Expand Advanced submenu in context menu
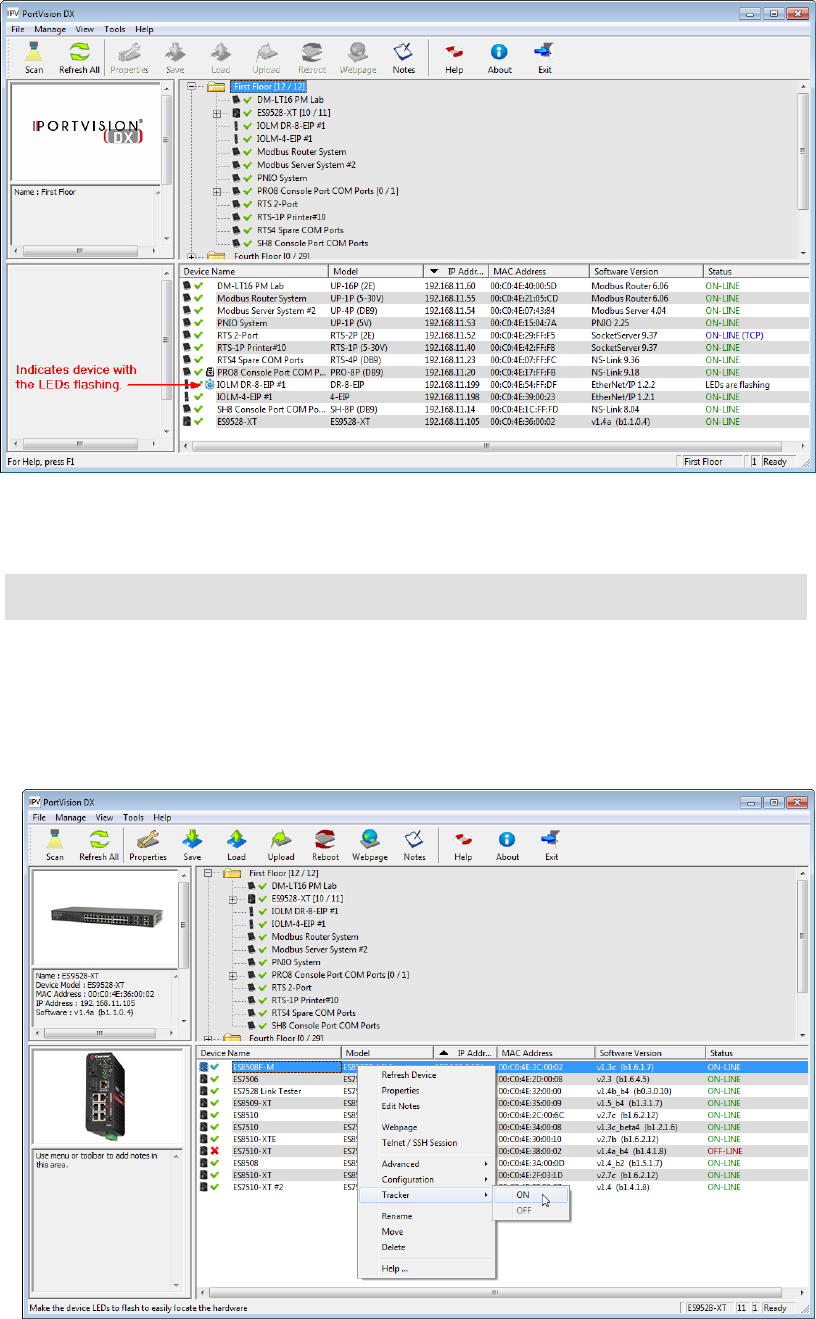The image size is (816, 1319). 427,1164
